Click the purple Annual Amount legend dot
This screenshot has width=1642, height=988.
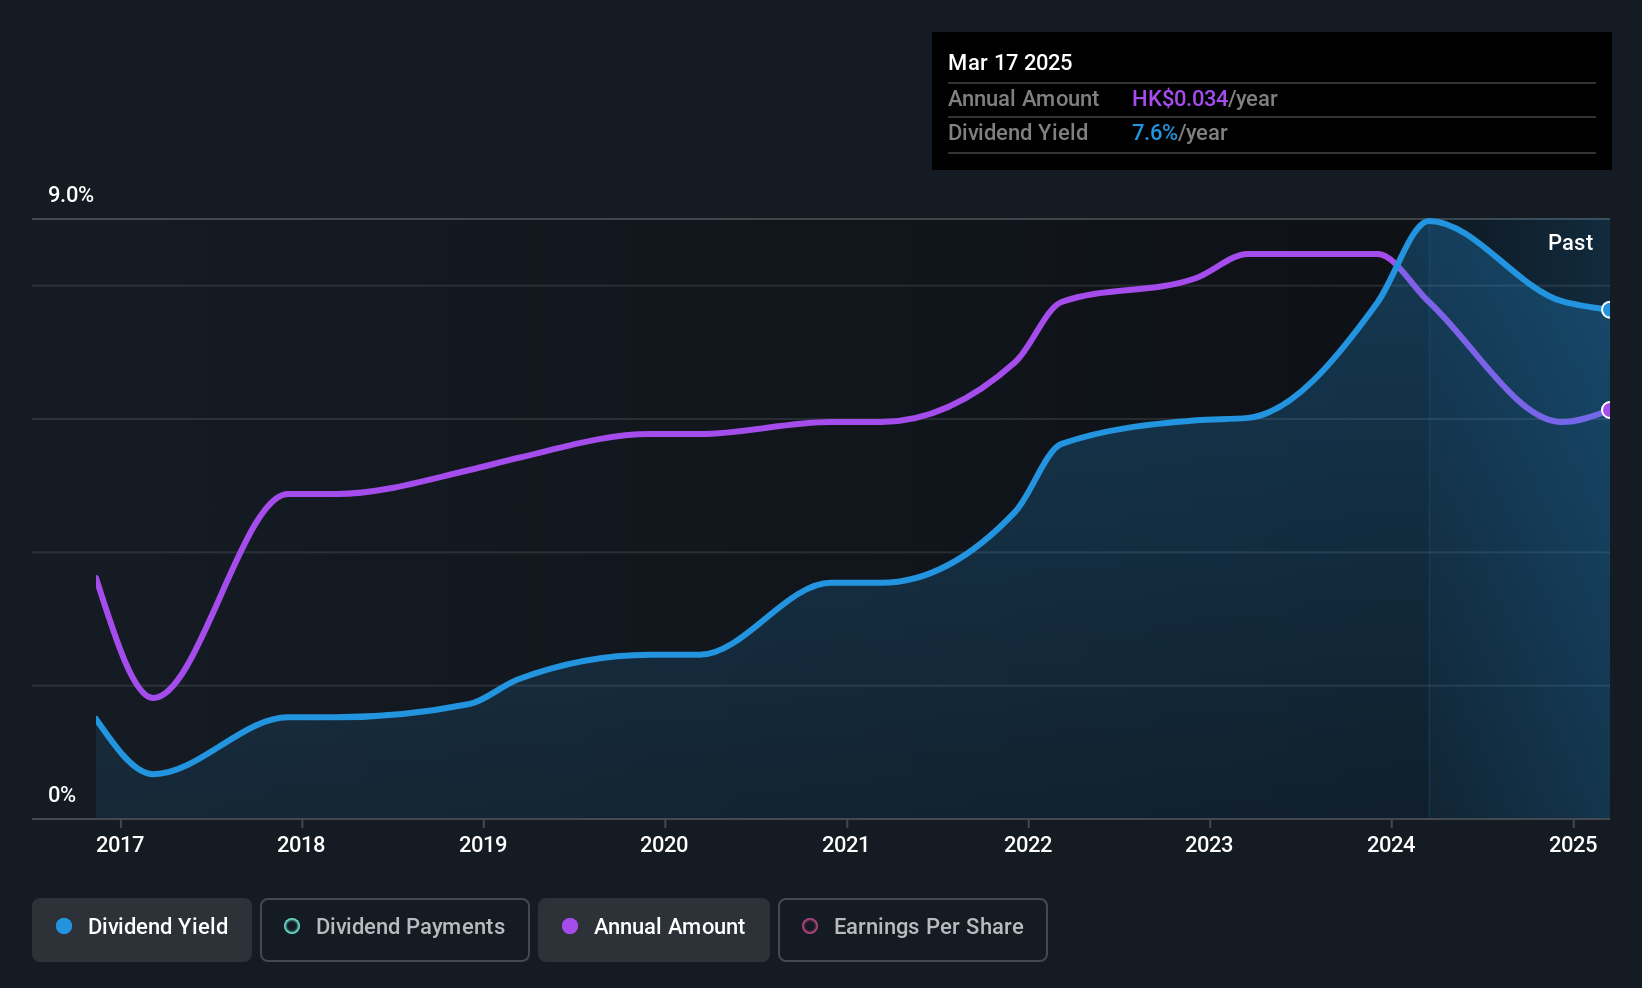pos(570,927)
